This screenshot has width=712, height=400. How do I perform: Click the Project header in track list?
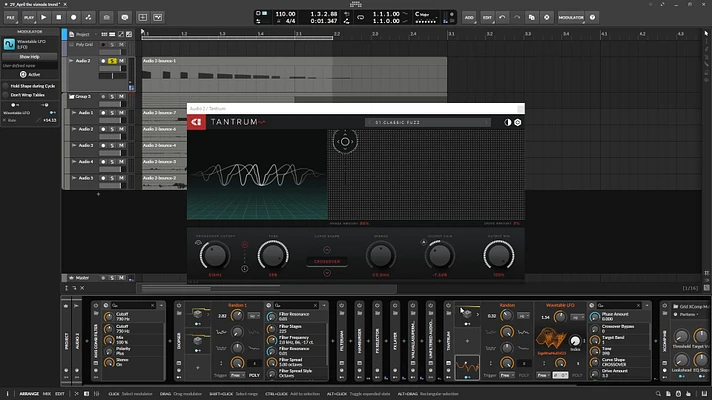pyautogui.click(x=82, y=35)
